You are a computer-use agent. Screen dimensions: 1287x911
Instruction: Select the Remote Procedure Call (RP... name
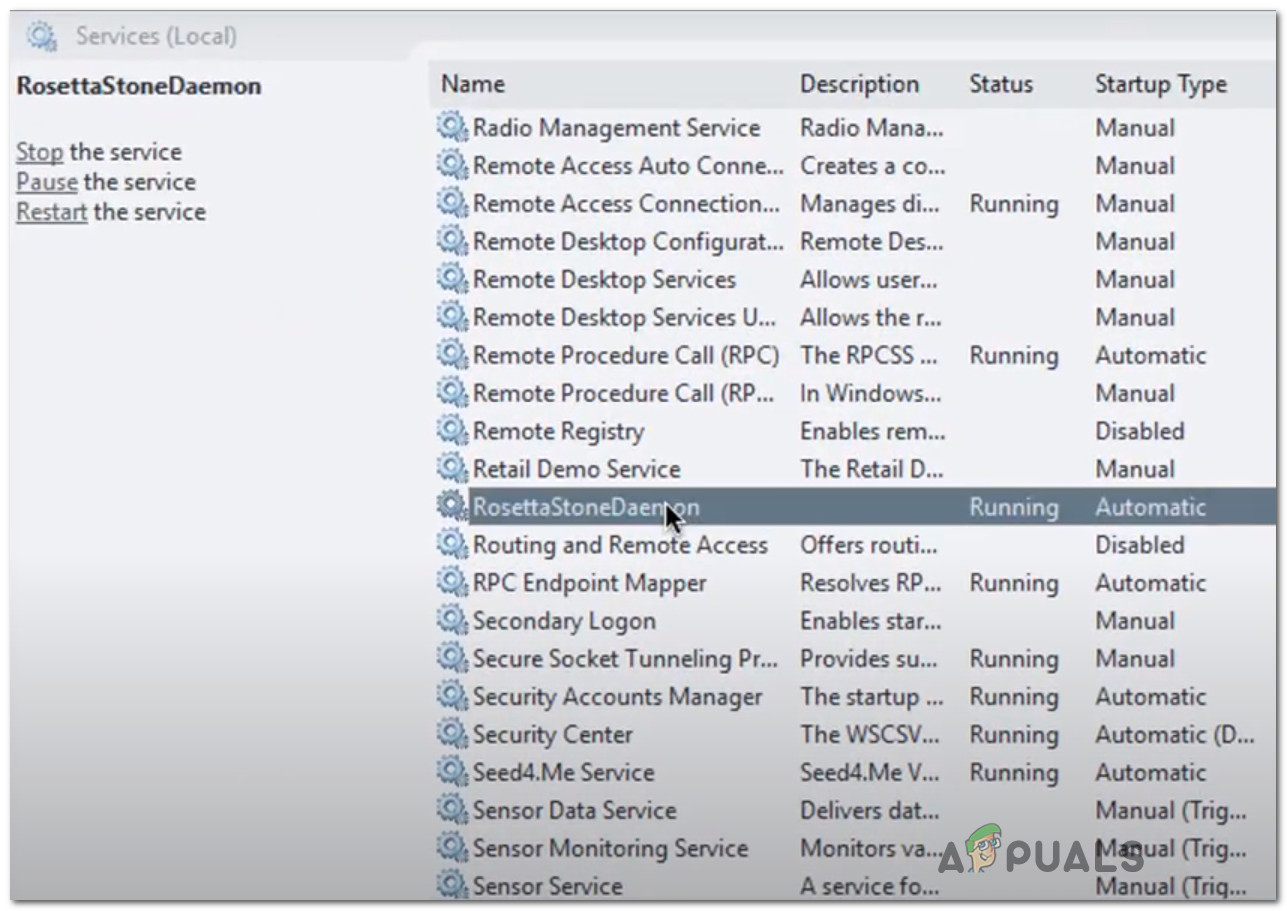tap(624, 394)
